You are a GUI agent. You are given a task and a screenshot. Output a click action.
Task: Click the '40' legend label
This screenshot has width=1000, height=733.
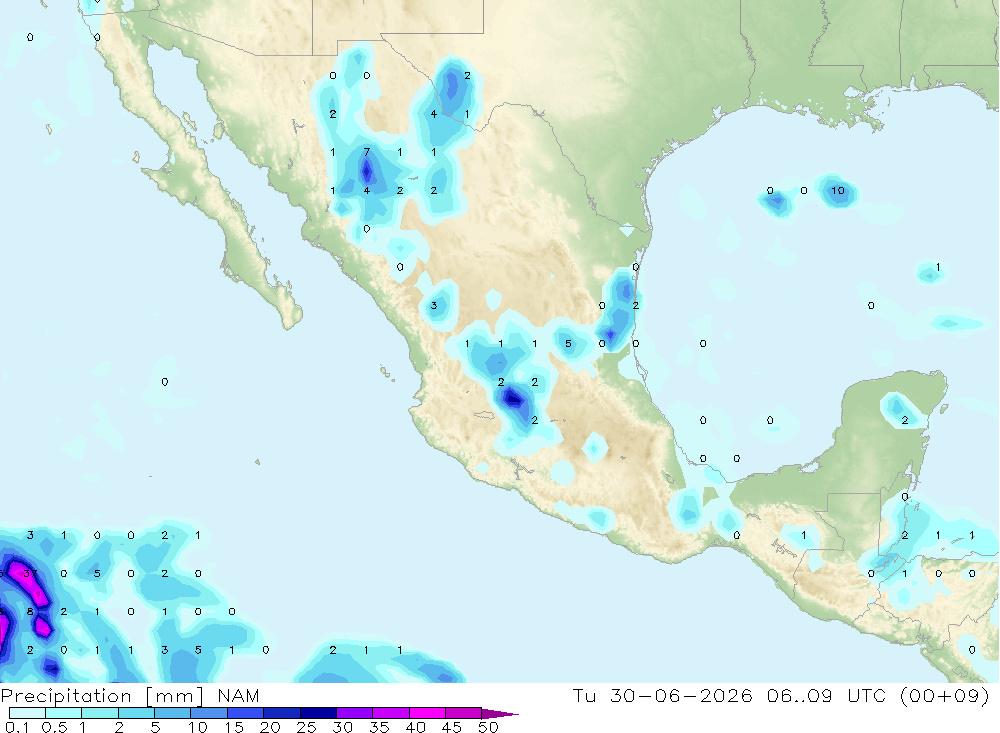415,727
